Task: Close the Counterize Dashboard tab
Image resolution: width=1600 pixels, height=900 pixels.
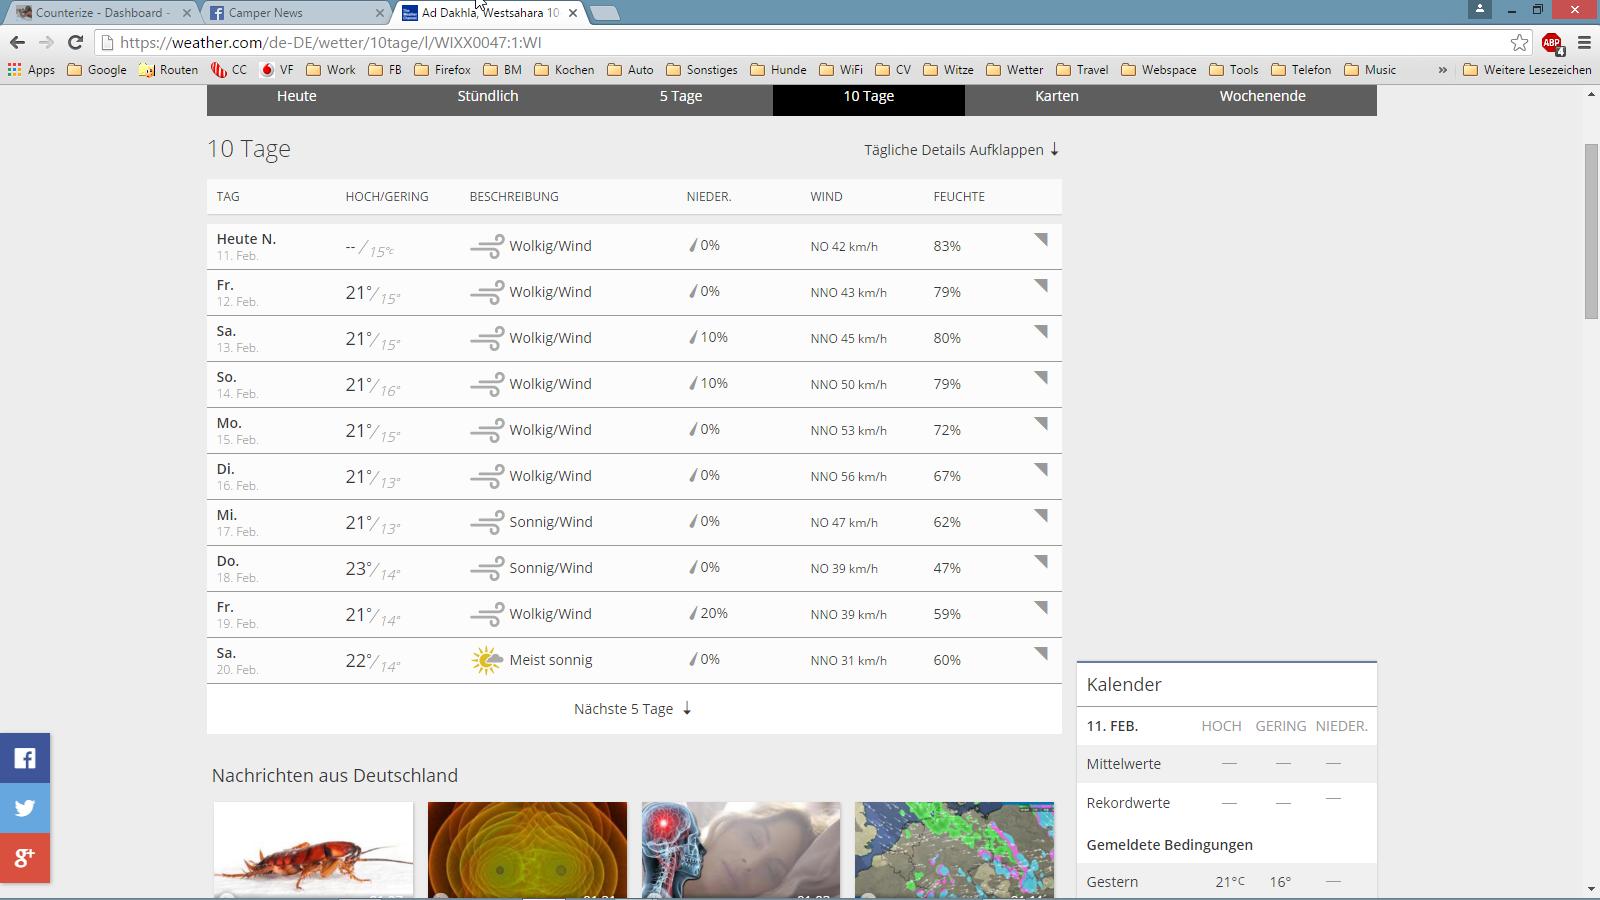Action: point(186,13)
